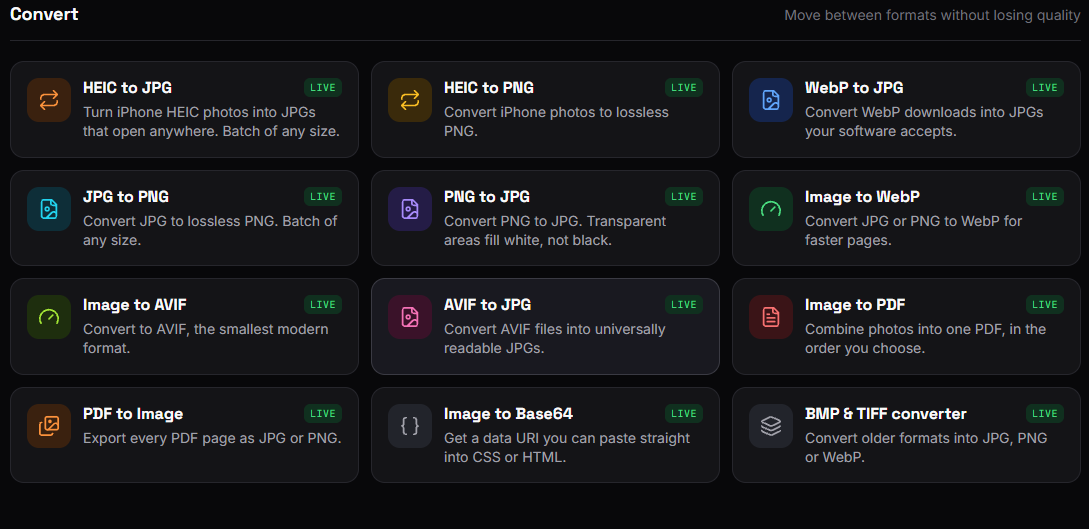Click the LIVE badge on Image to WebP
This screenshot has height=529, width=1089.
pos(1045,196)
